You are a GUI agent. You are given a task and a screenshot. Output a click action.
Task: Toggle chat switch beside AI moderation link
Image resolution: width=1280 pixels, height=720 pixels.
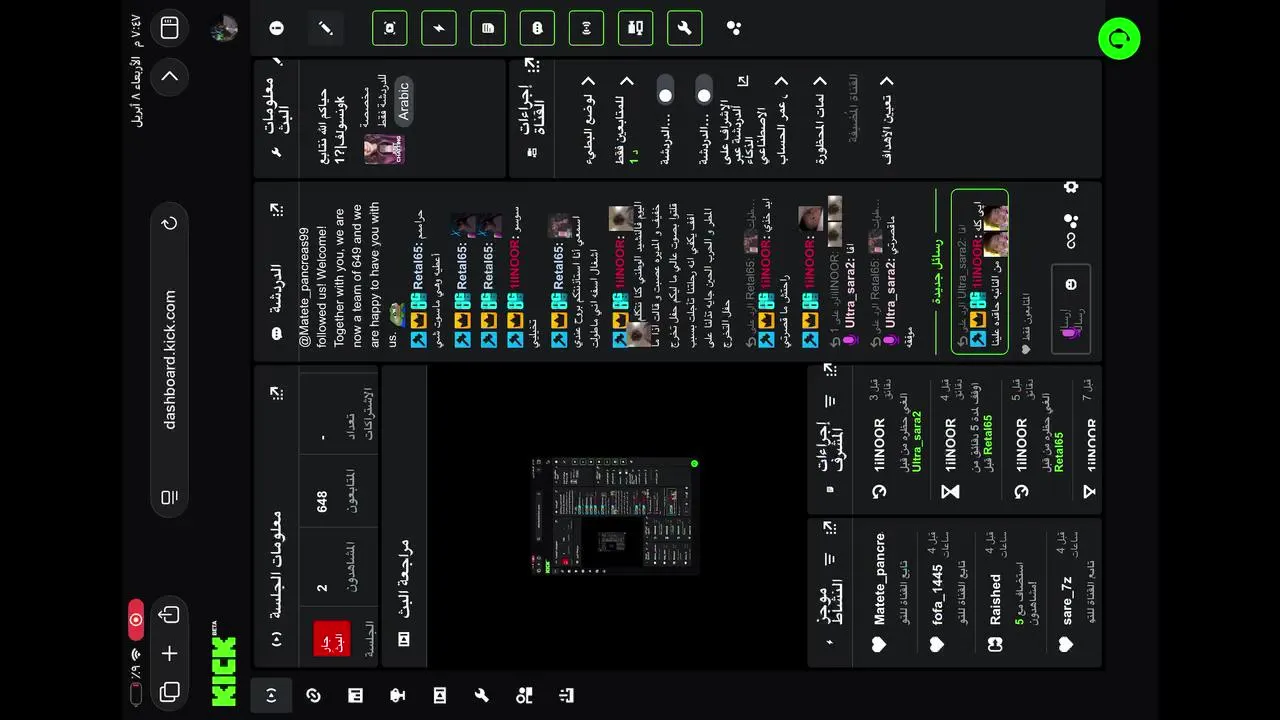point(704,89)
